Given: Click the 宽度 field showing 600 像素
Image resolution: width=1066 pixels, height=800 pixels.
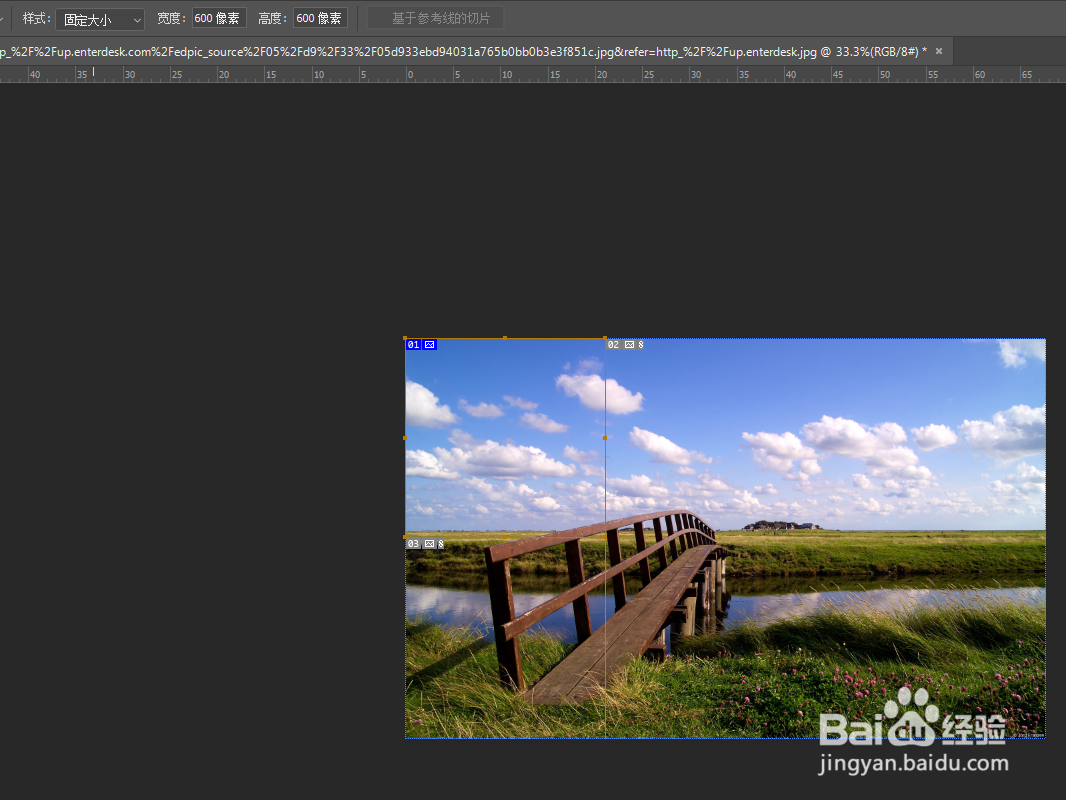Looking at the screenshot, I should pos(219,18).
